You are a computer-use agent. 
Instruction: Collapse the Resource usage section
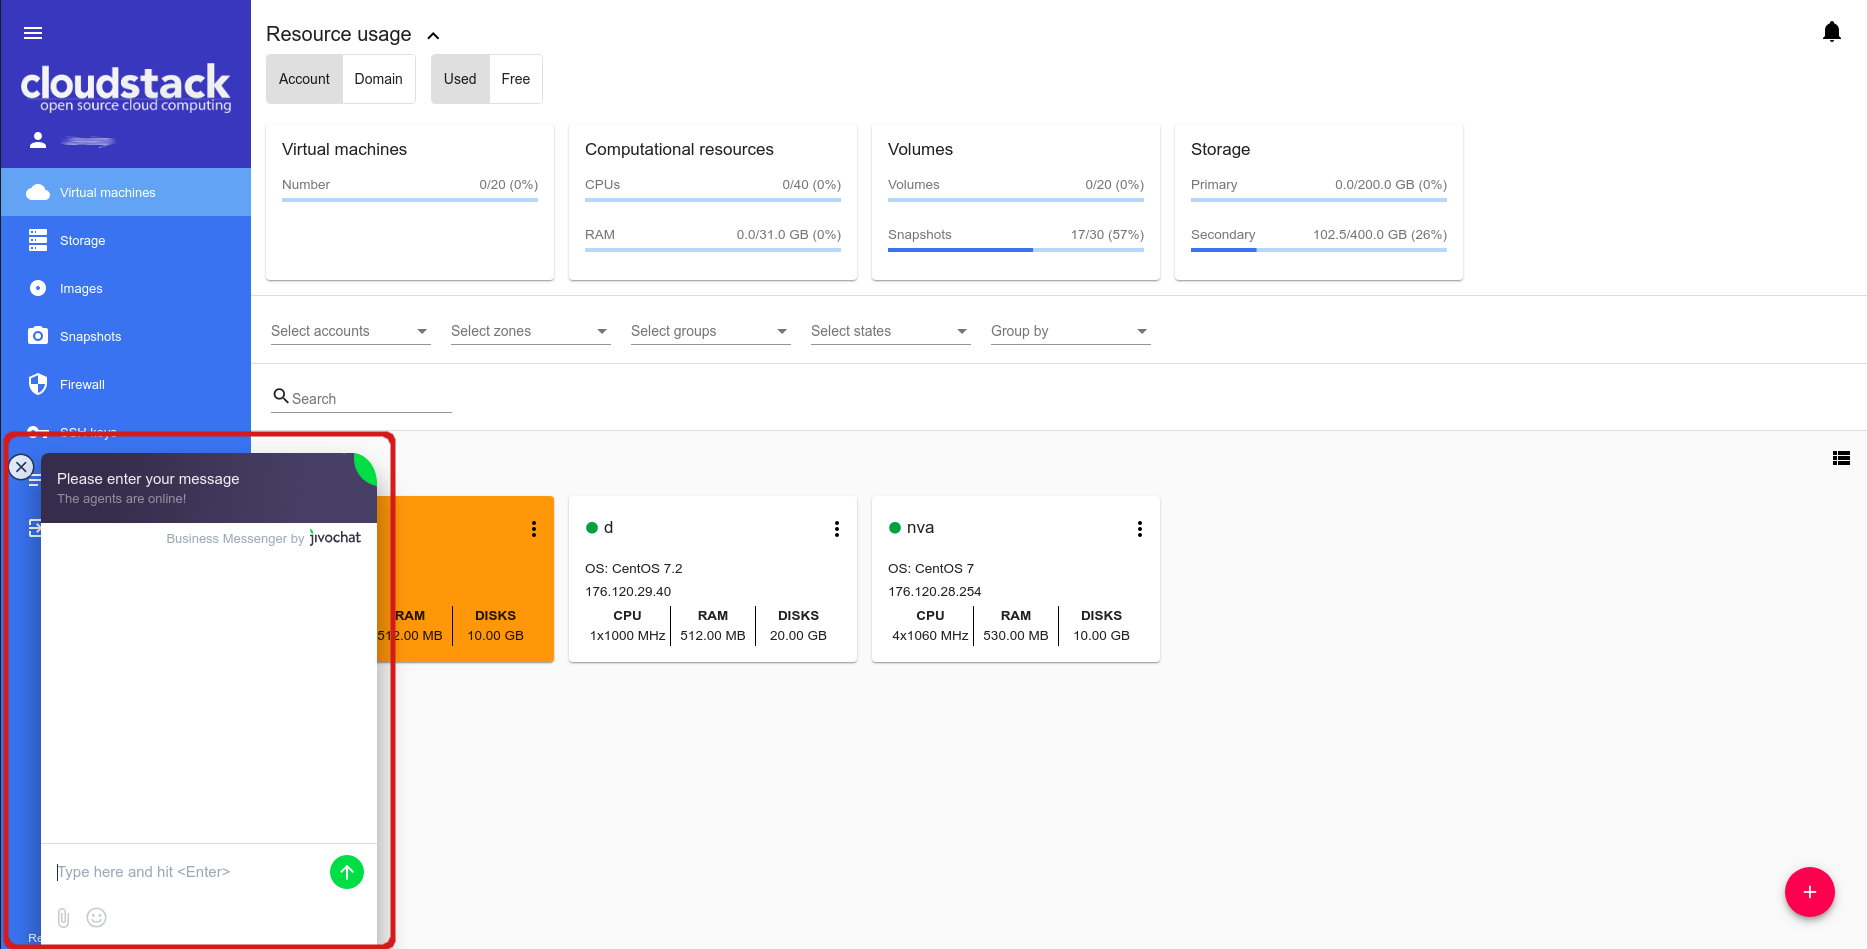[x=433, y=36]
